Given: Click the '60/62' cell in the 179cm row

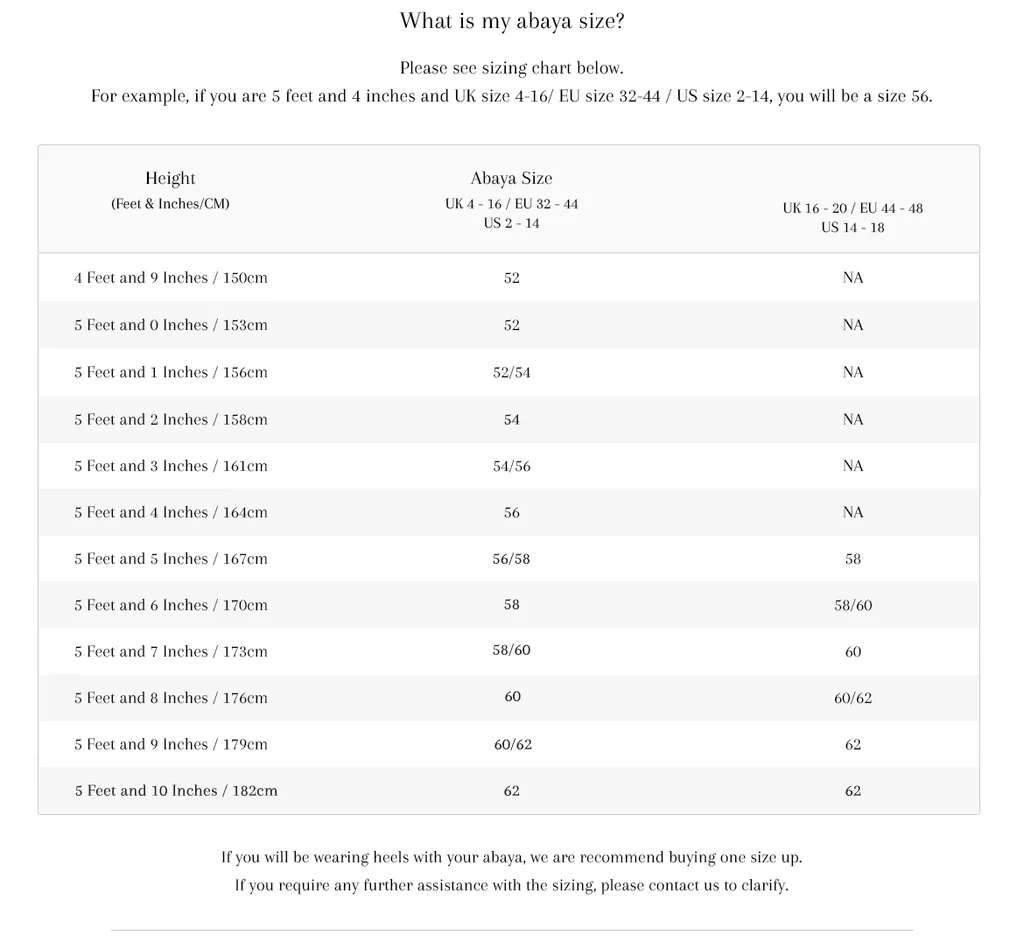Looking at the screenshot, I should [x=511, y=744].
